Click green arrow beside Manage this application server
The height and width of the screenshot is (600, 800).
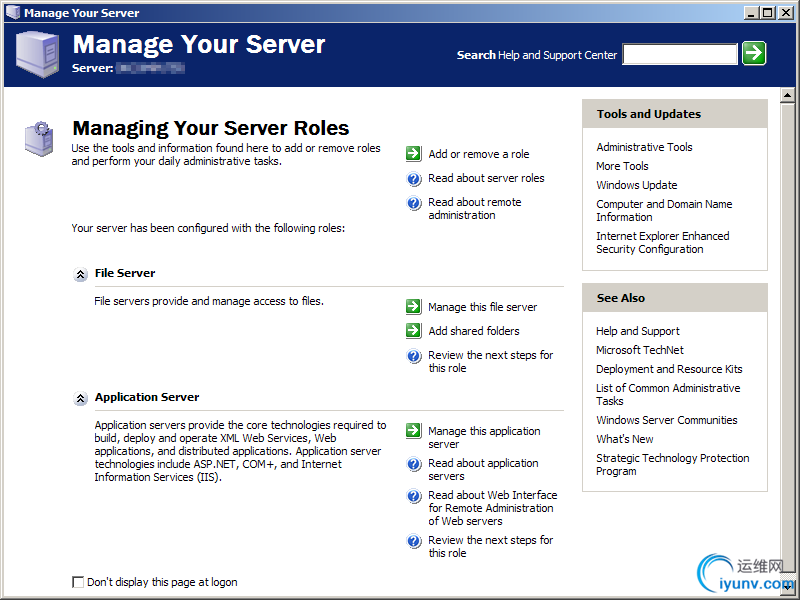pos(414,431)
